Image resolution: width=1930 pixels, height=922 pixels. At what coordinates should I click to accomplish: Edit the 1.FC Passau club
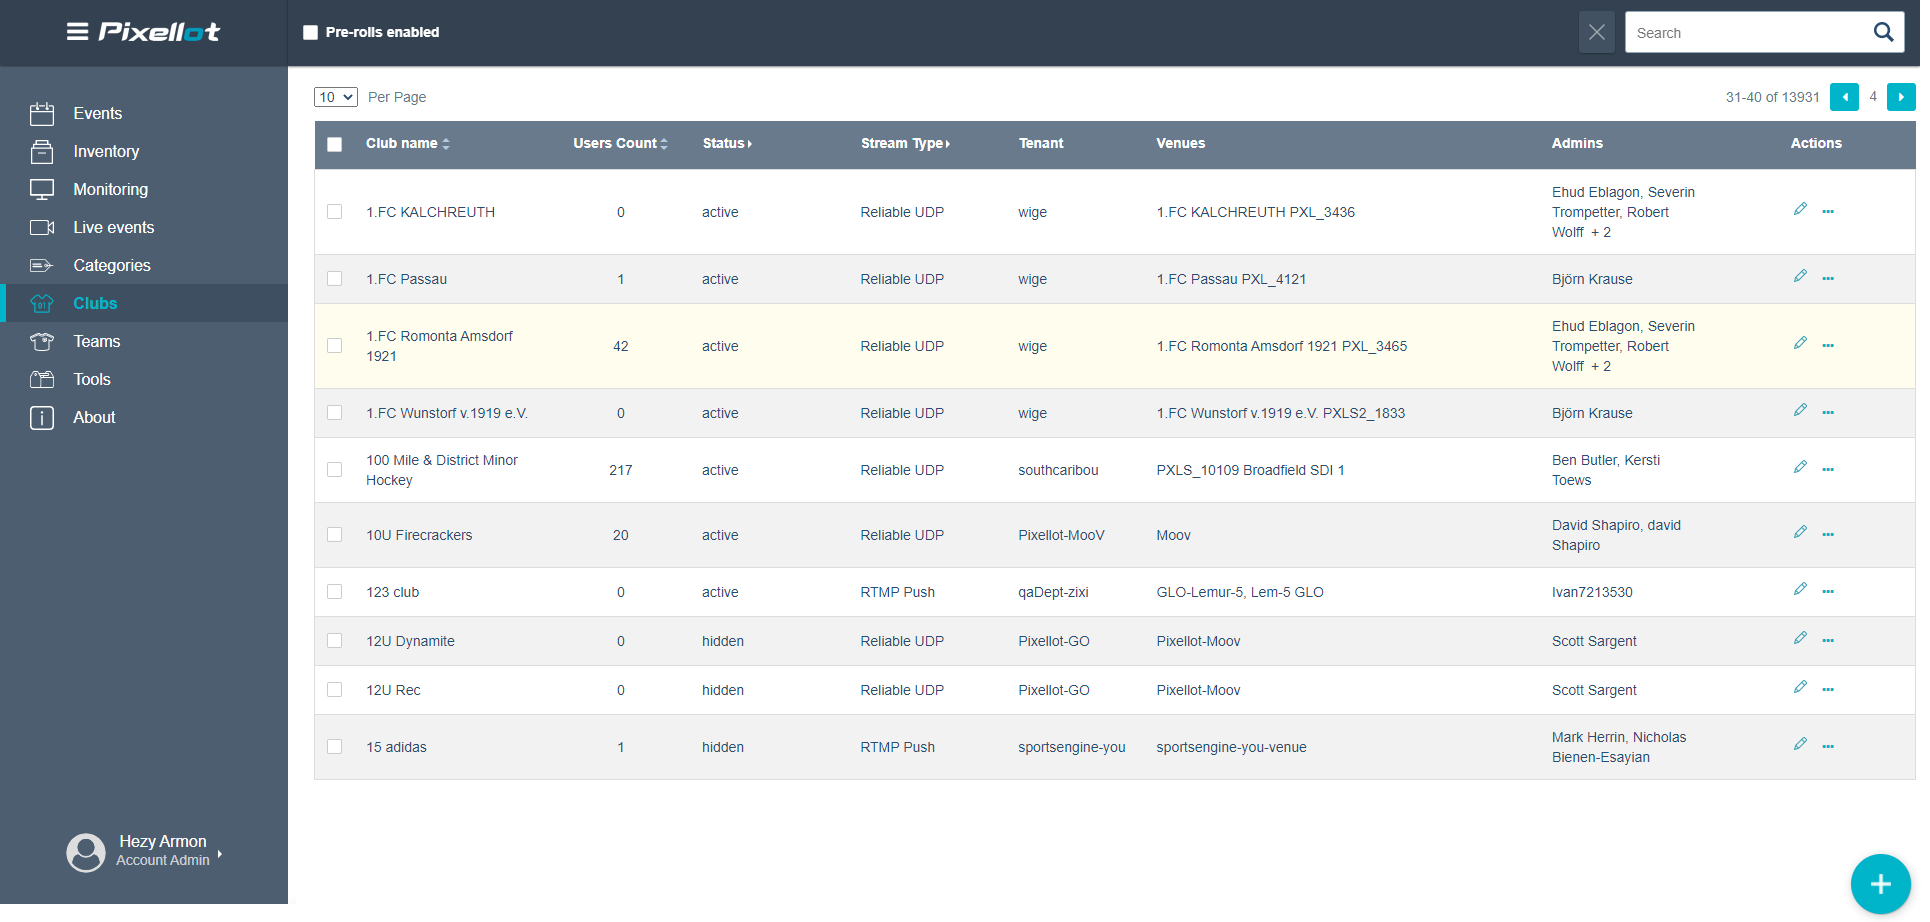(1800, 276)
